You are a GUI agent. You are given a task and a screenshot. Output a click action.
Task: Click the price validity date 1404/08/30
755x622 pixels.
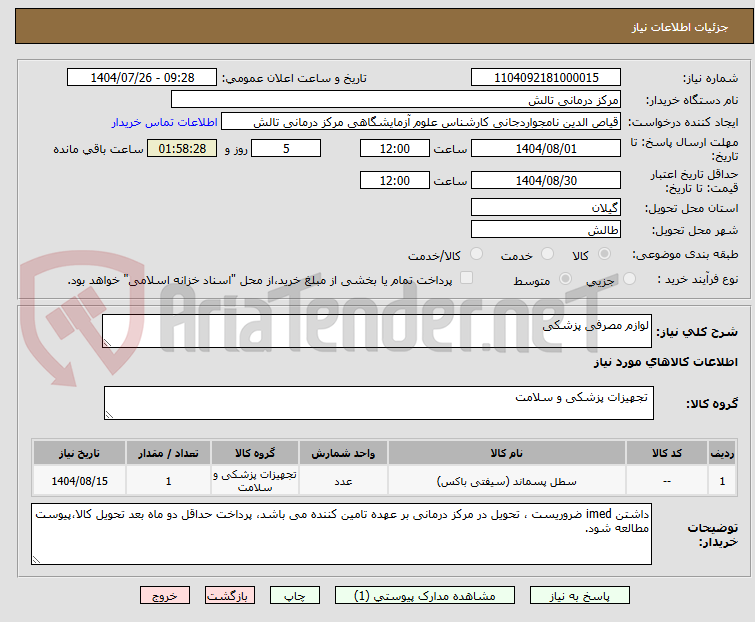(x=546, y=180)
